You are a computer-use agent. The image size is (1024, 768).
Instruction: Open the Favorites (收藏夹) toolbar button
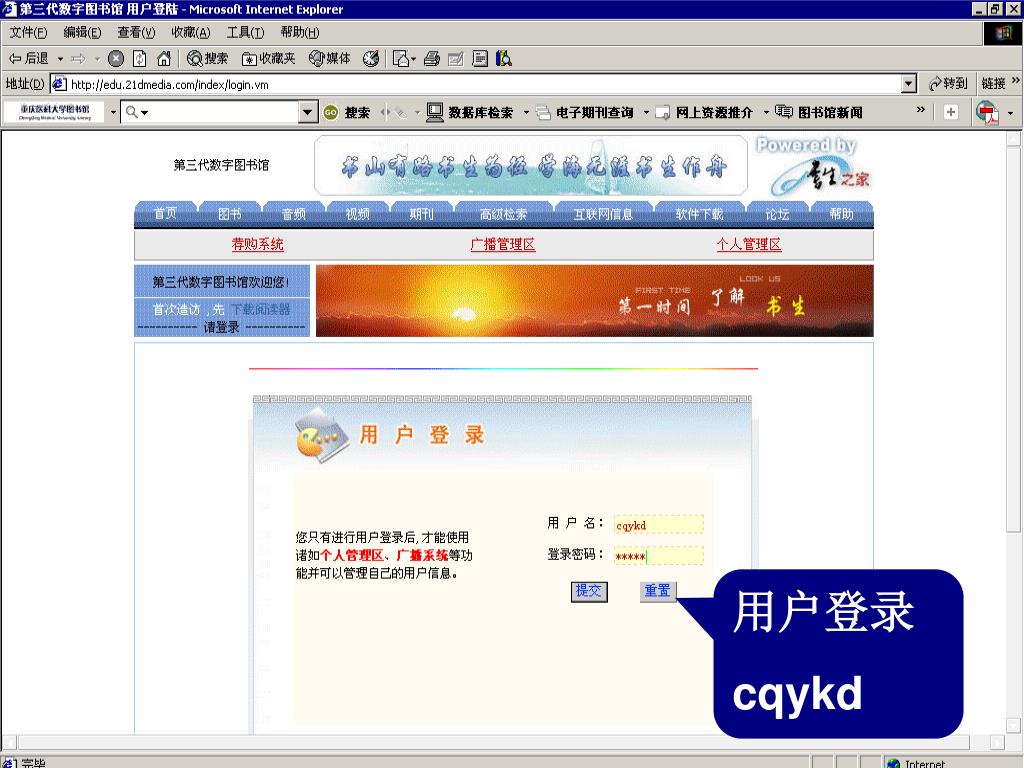(x=268, y=59)
